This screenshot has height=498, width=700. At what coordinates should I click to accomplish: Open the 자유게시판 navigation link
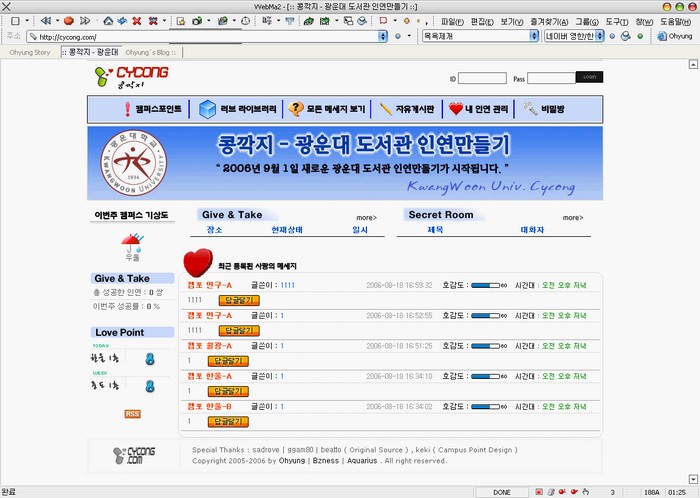(x=407, y=109)
